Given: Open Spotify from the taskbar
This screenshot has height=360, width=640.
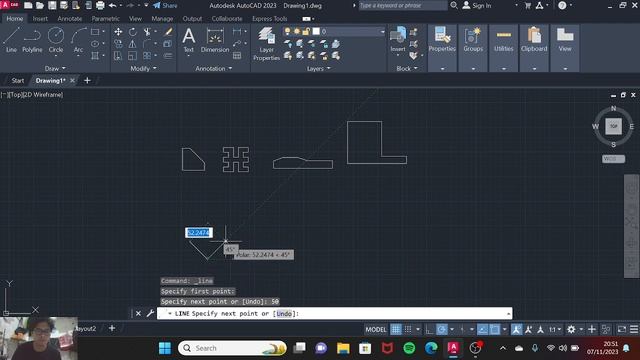Looking at the screenshot, I should pyautogui.click(x=409, y=348).
